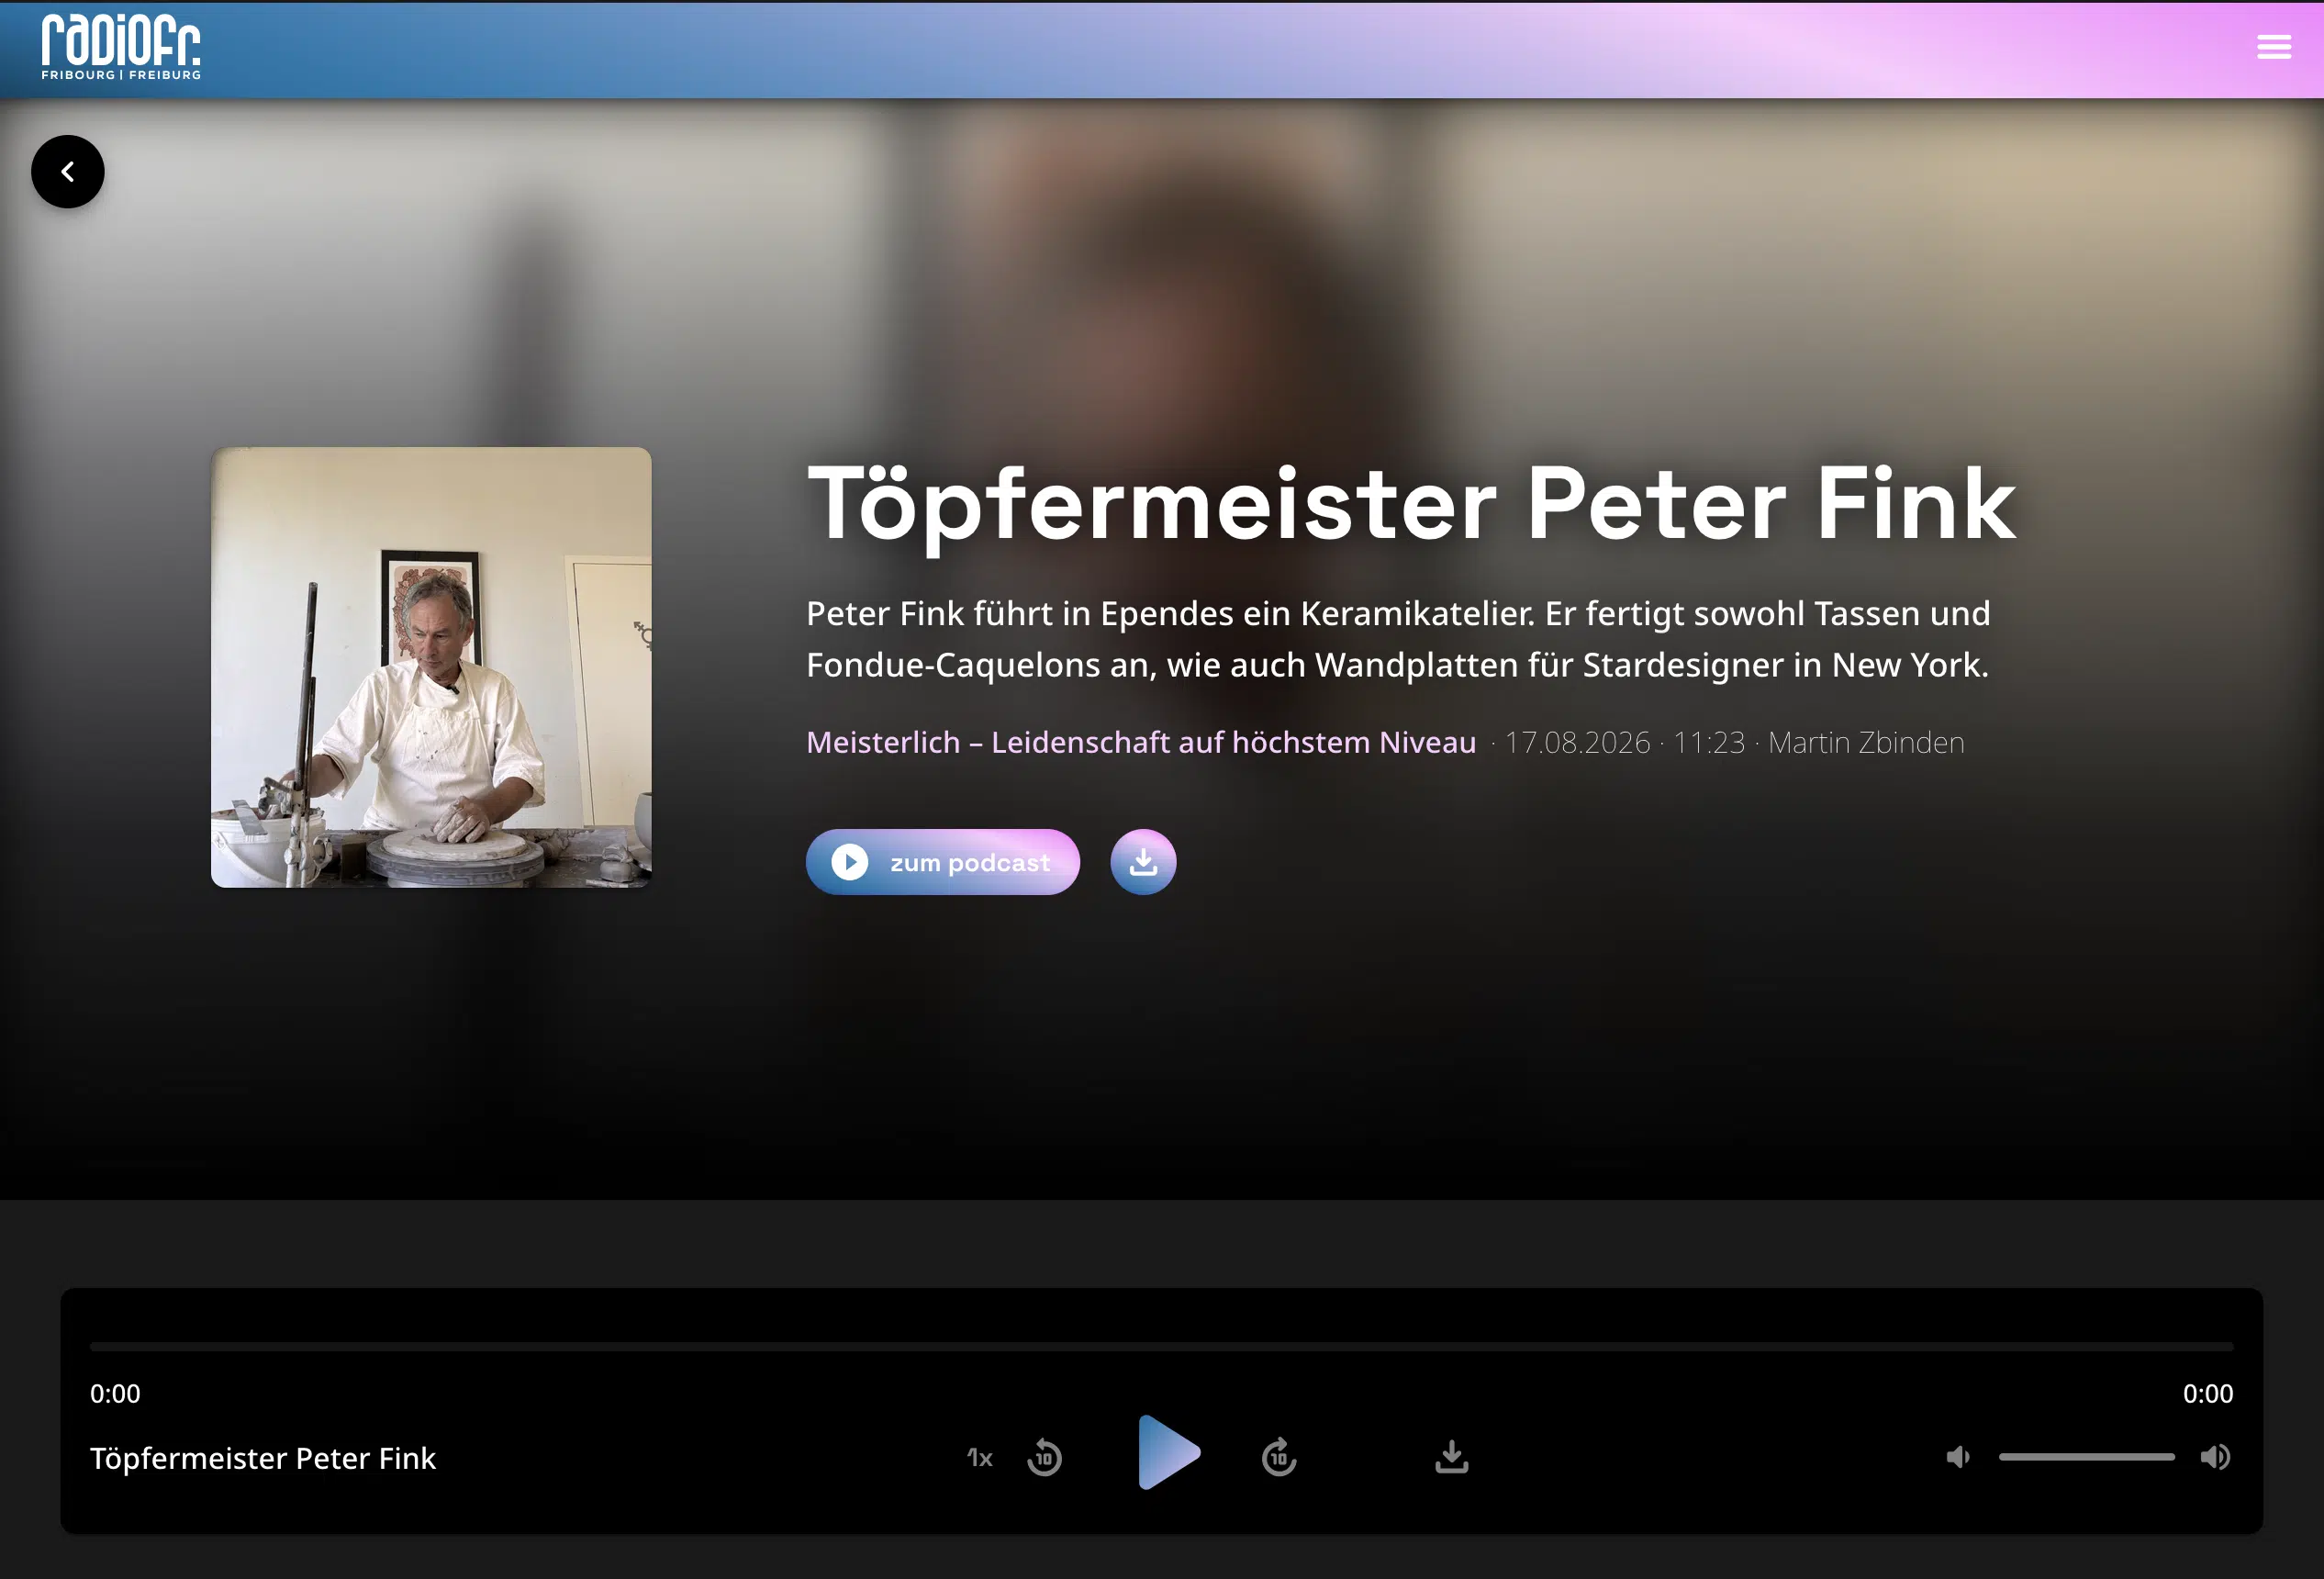Image resolution: width=2324 pixels, height=1579 pixels.
Task: Rewind 10 seconds in the player
Action: coord(1044,1457)
